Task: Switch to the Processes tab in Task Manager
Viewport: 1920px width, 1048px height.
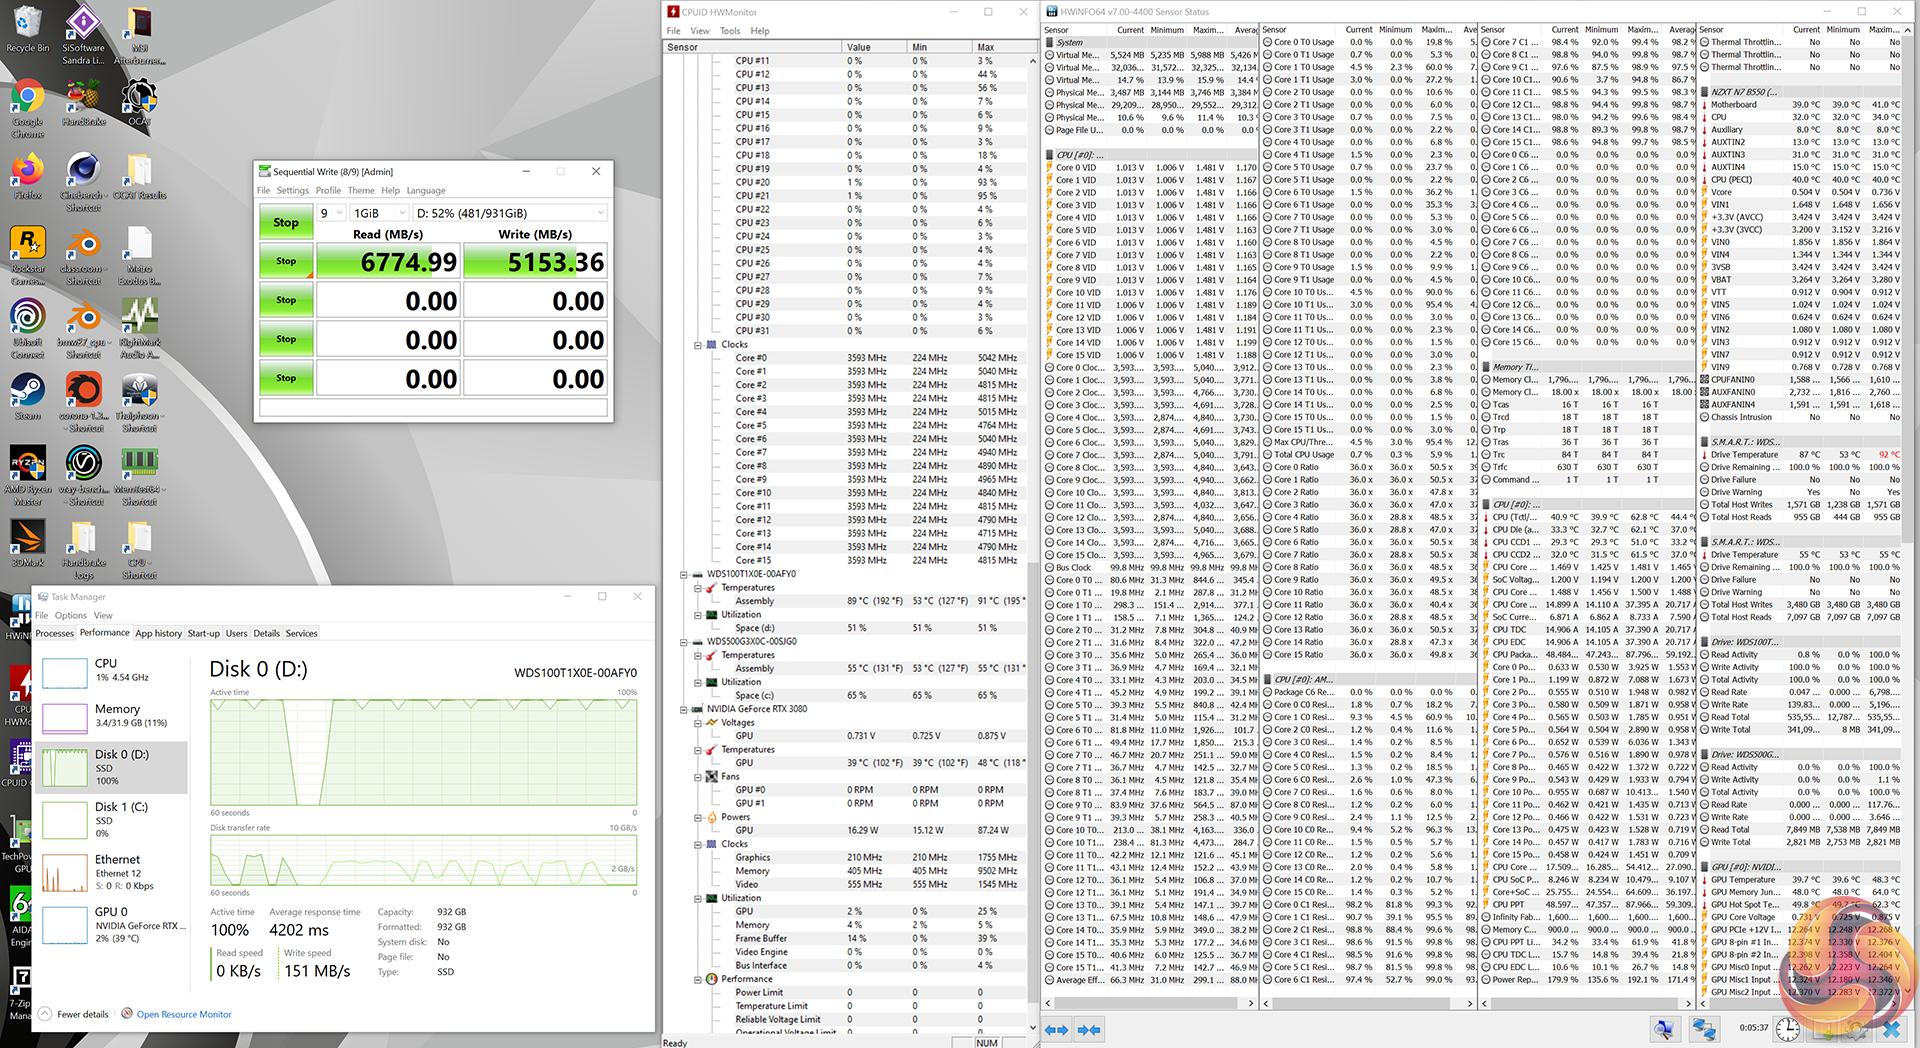Action: [x=55, y=633]
